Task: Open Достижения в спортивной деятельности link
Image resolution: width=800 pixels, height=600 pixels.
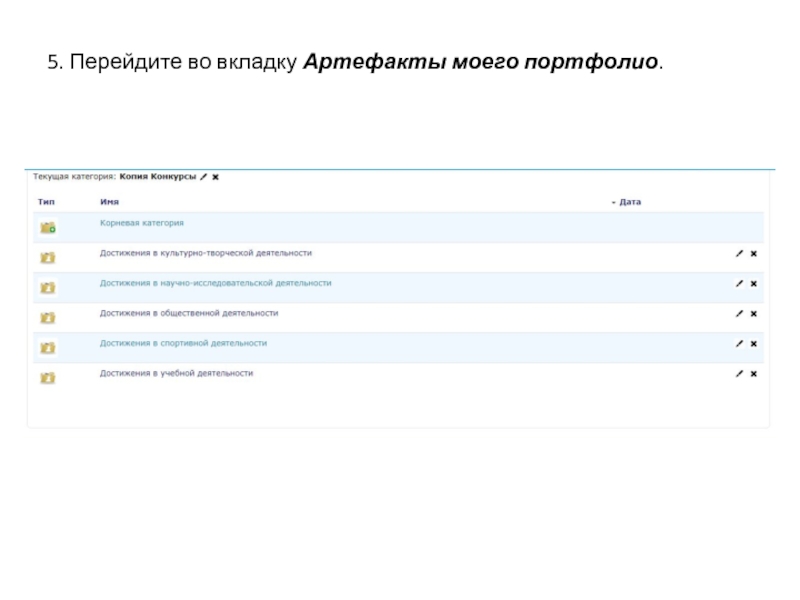Action: coord(183,343)
